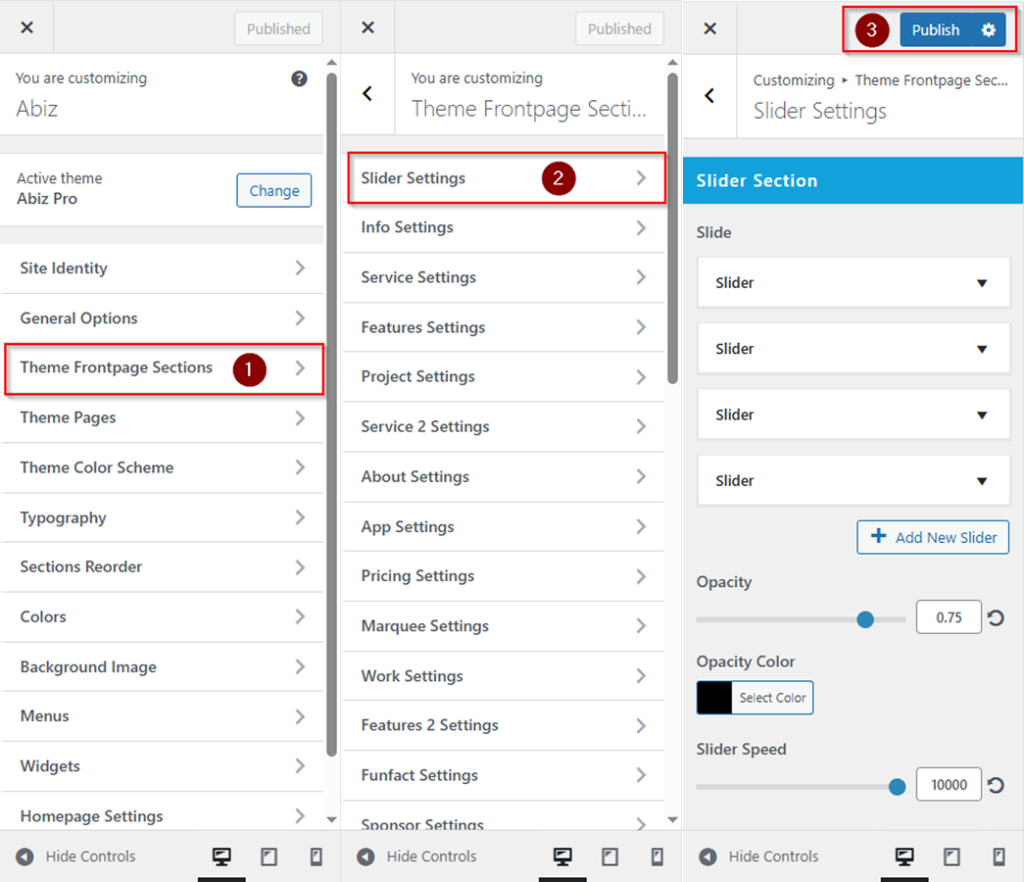Screen dimensions: 1024x882
Task: Click back arrow beside Theme Frontpage Sections header
Action: (x=368, y=94)
